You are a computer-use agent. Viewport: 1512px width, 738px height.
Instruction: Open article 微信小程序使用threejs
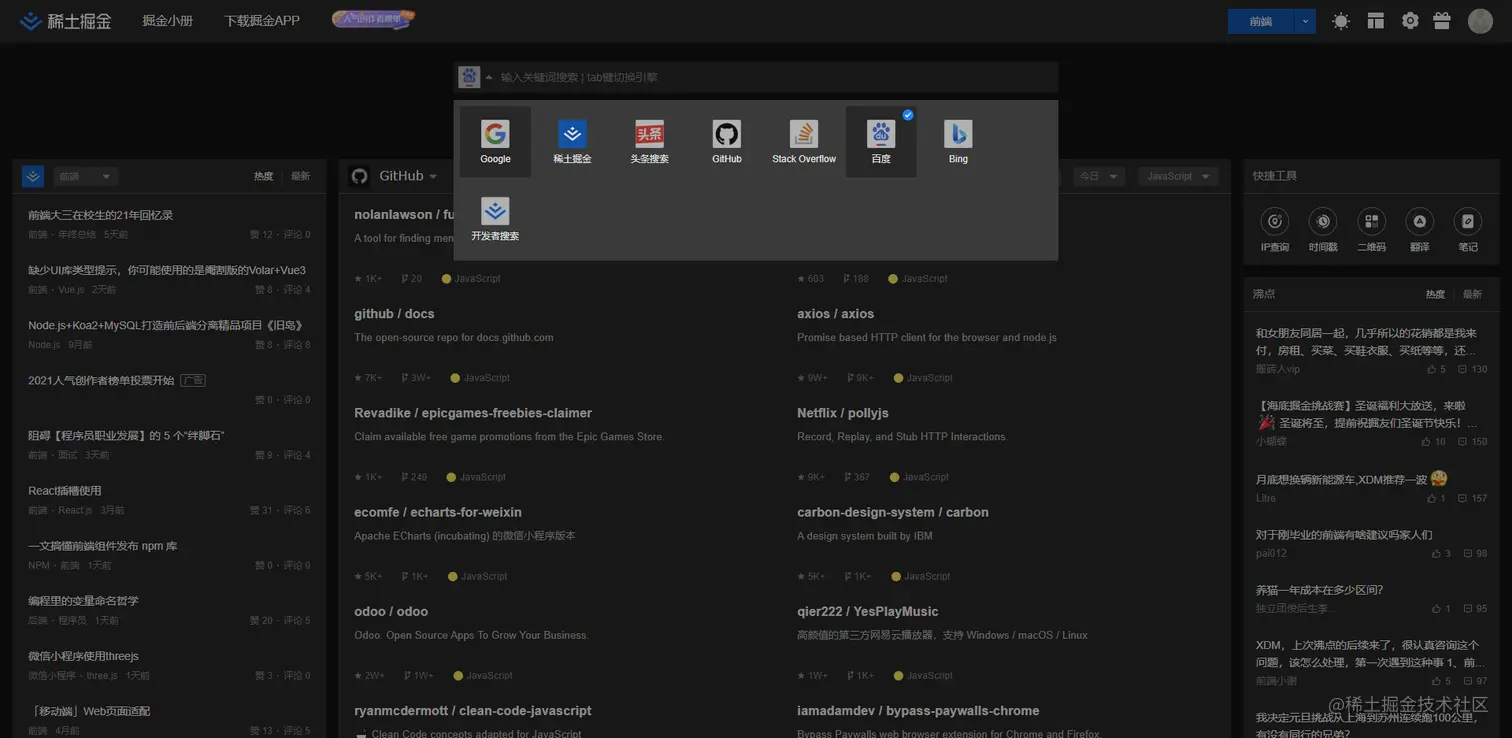[x=83, y=656]
